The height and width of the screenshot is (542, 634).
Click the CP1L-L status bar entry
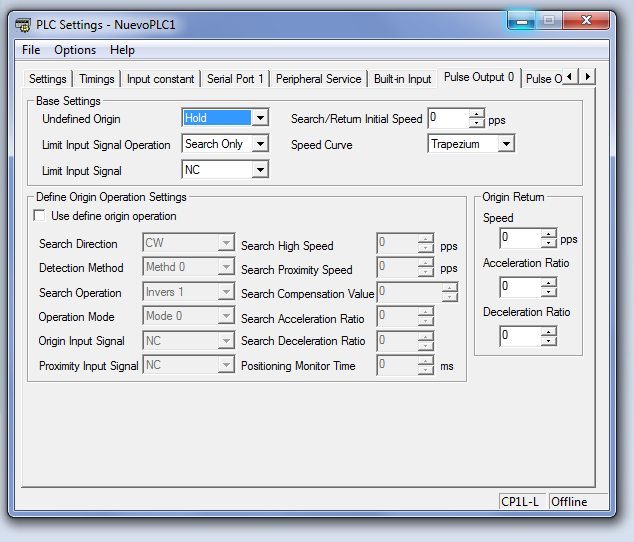(x=522, y=502)
